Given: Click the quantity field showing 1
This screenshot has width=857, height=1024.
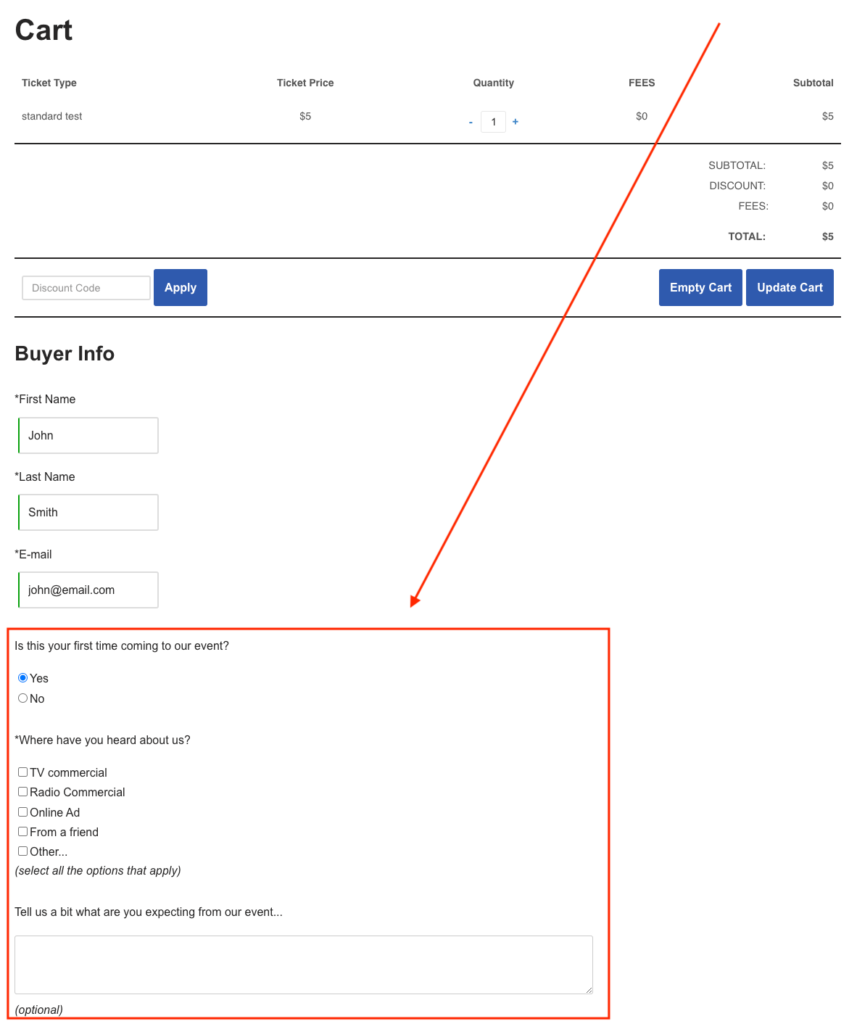Looking at the screenshot, I should (x=493, y=121).
